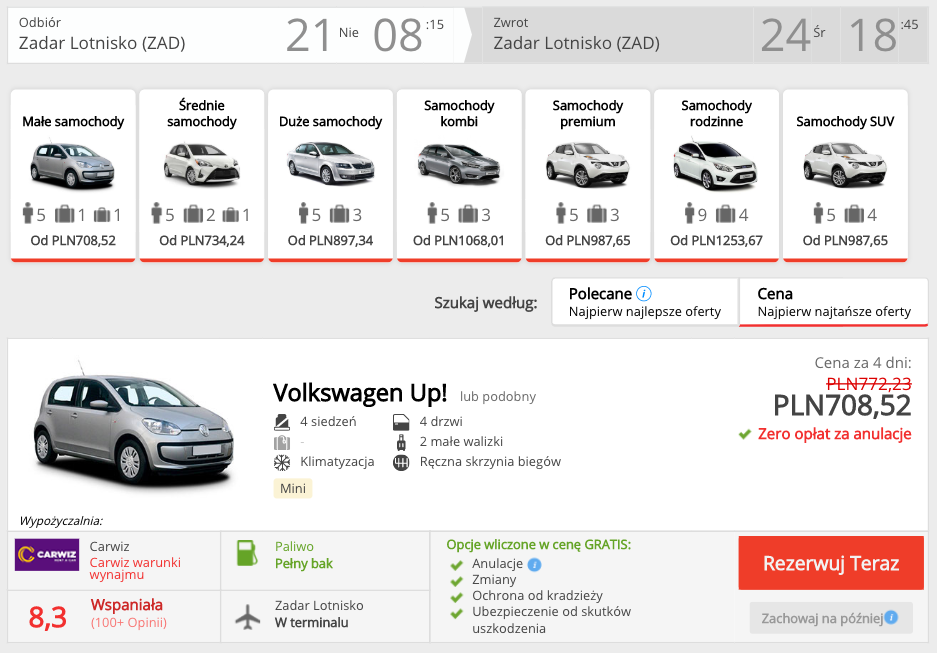Click the airplane icon by Zadar Lotnisko
Viewport: 937px width, 653px height.
(247, 617)
